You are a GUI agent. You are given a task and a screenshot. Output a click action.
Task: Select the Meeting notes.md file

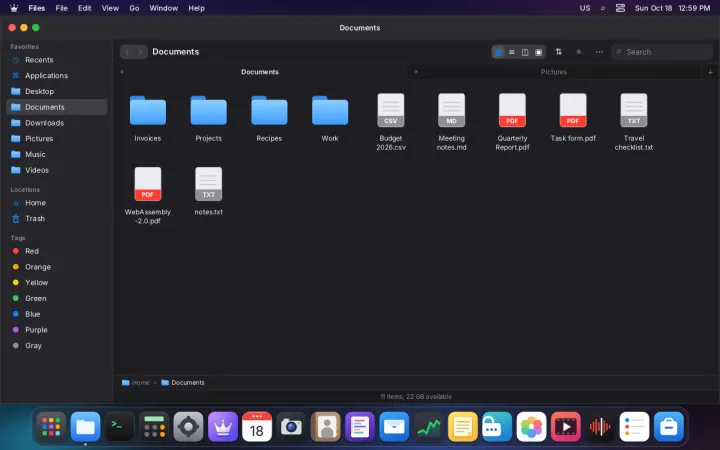pyautogui.click(x=451, y=122)
